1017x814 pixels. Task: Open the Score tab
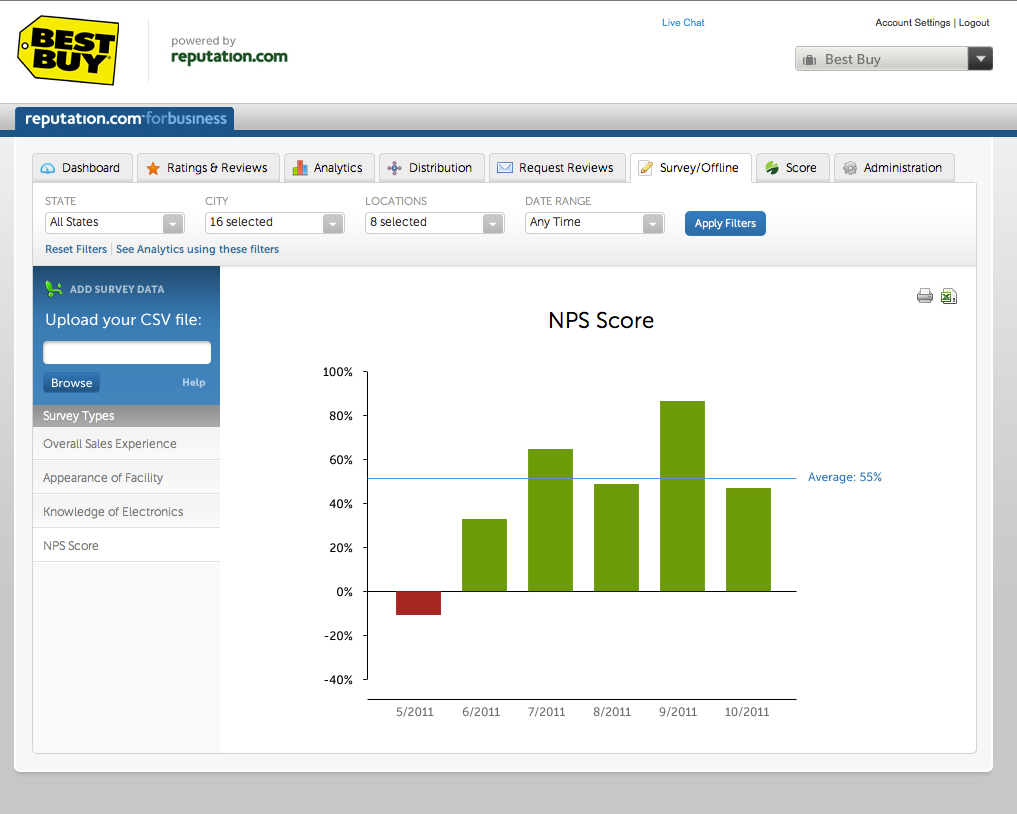pos(793,168)
